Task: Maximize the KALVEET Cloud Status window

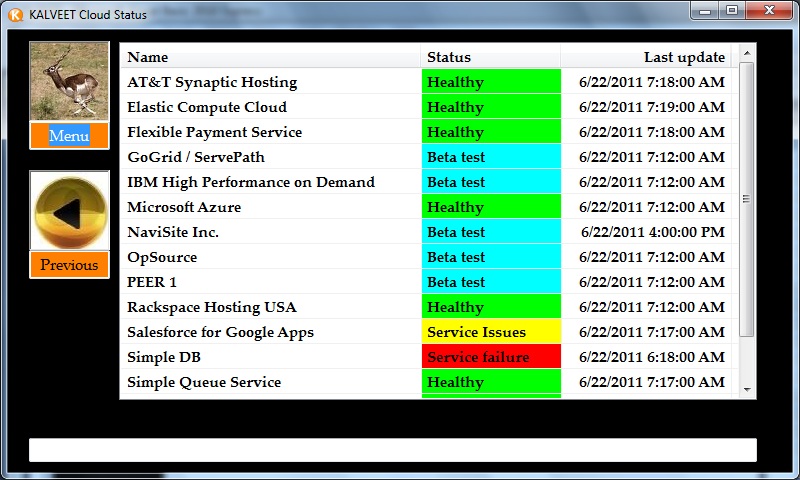Action: 732,11
